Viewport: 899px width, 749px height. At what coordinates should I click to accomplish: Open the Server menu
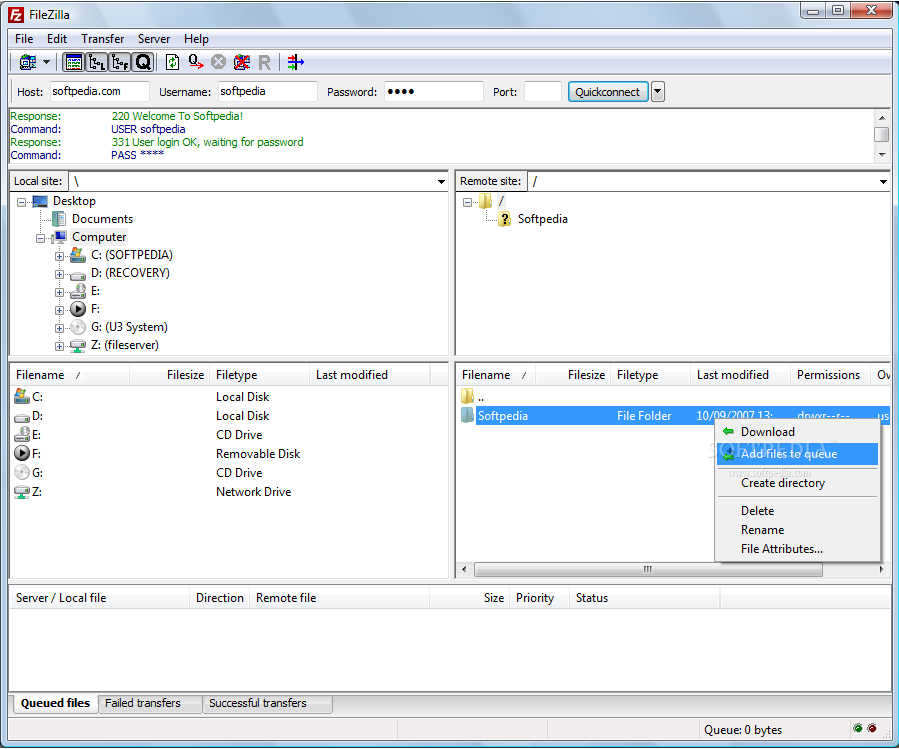click(154, 39)
